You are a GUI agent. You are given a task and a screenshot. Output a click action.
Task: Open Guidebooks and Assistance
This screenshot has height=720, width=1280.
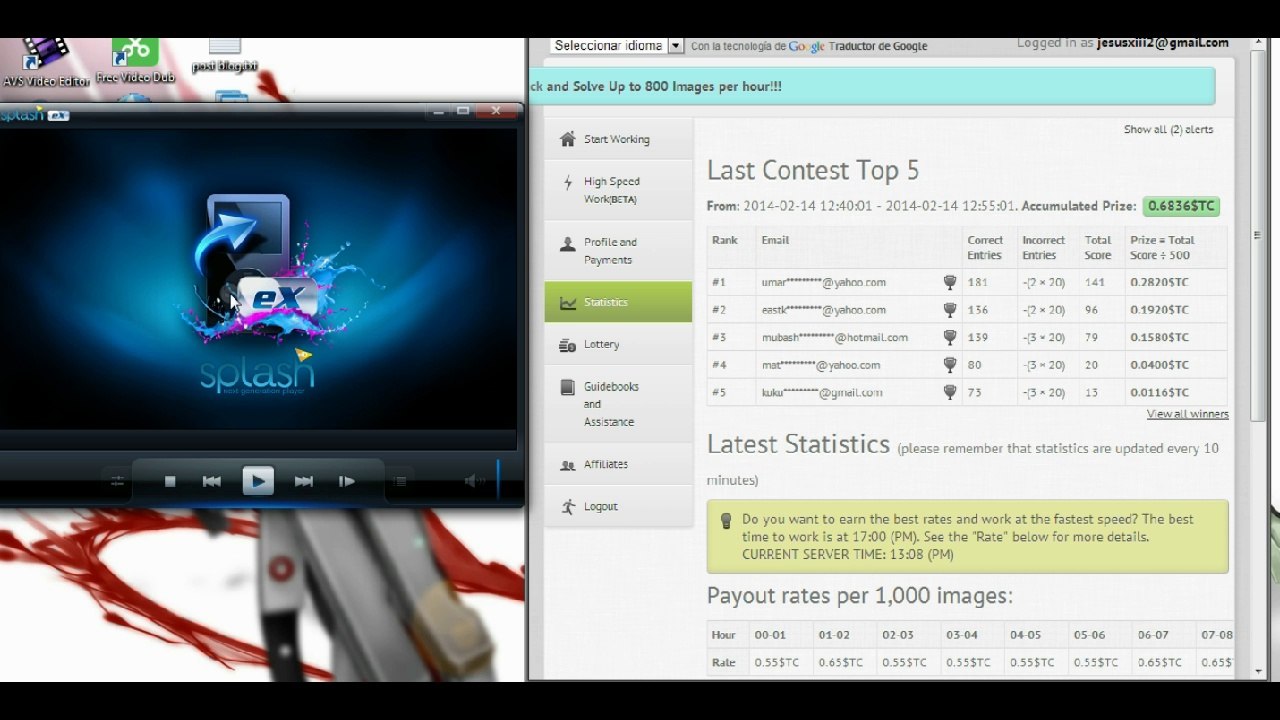click(618, 404)
